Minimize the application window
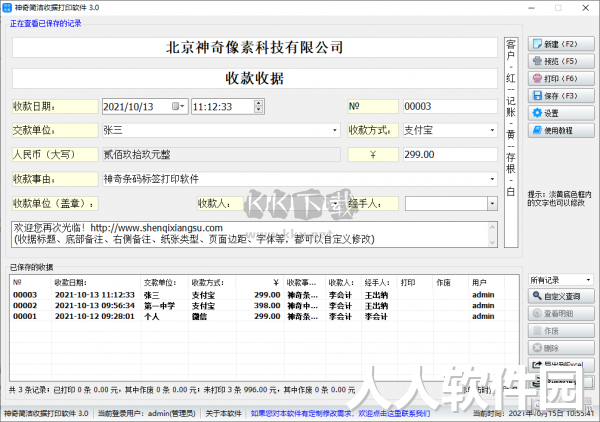600x422 pixels. (x=531, y=8)
